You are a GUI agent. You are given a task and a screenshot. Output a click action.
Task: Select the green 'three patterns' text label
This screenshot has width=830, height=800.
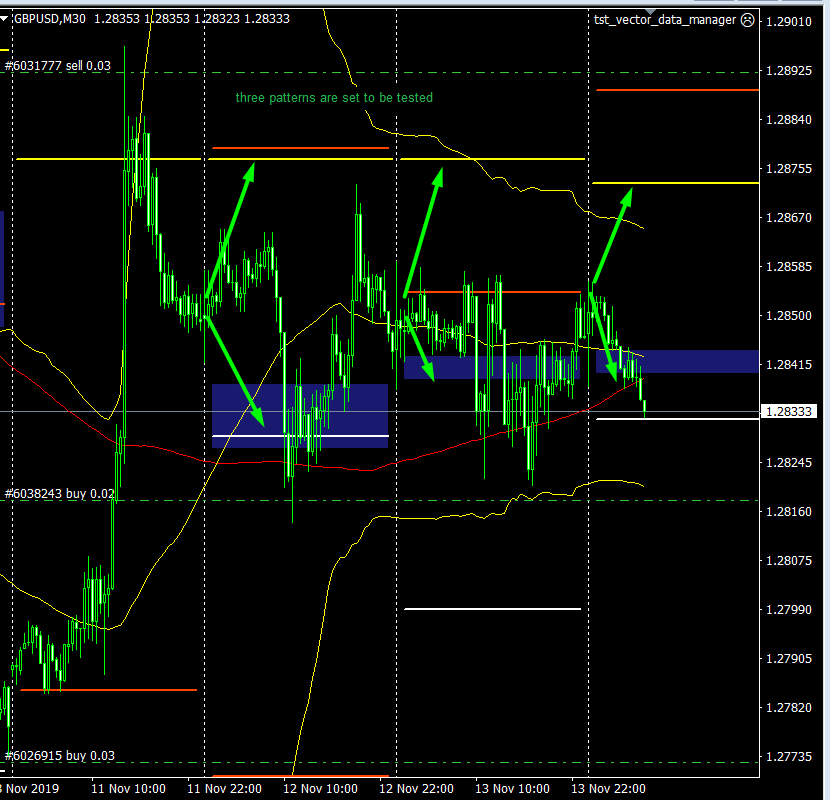(334, 98)
